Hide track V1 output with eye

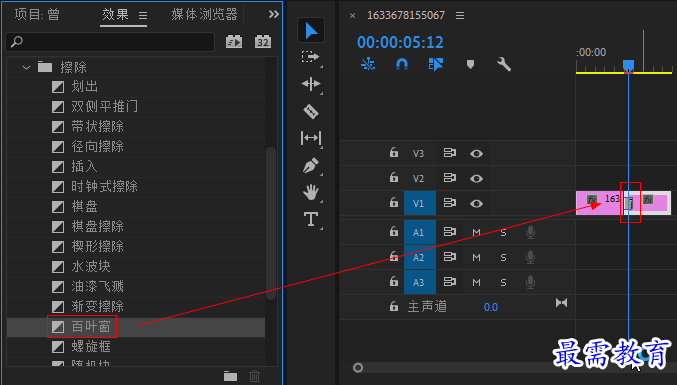coord(476,203)
